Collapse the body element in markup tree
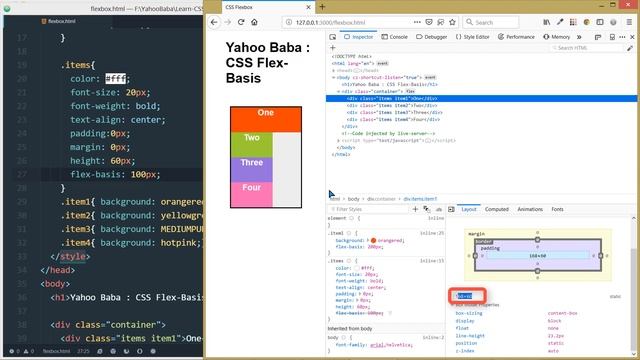The image size is (640, 360). (333, 78)
